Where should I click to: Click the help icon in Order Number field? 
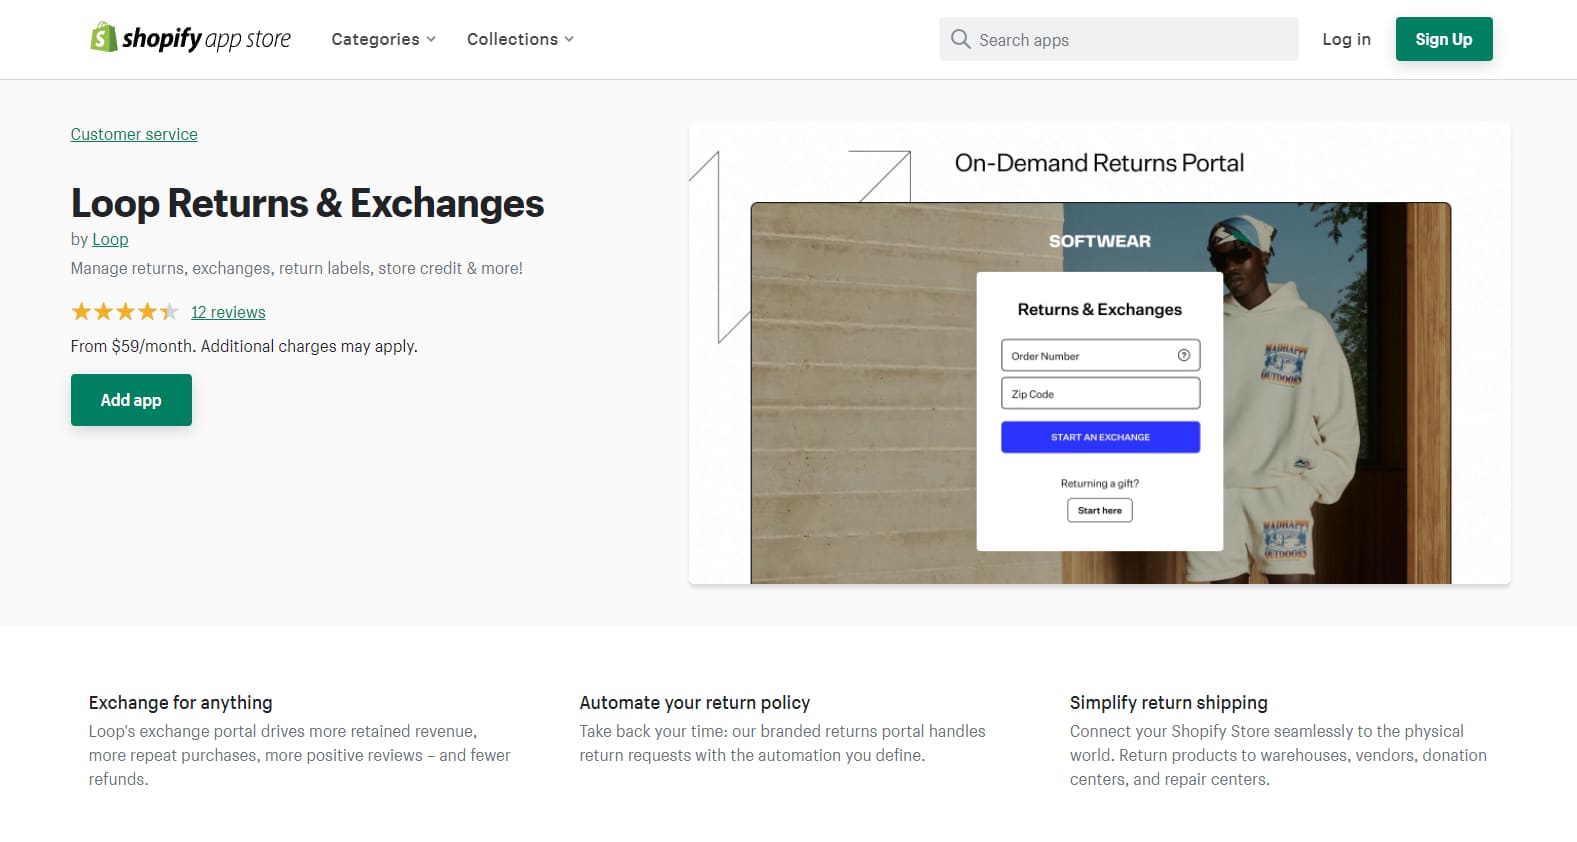(x=1184, y=355)
